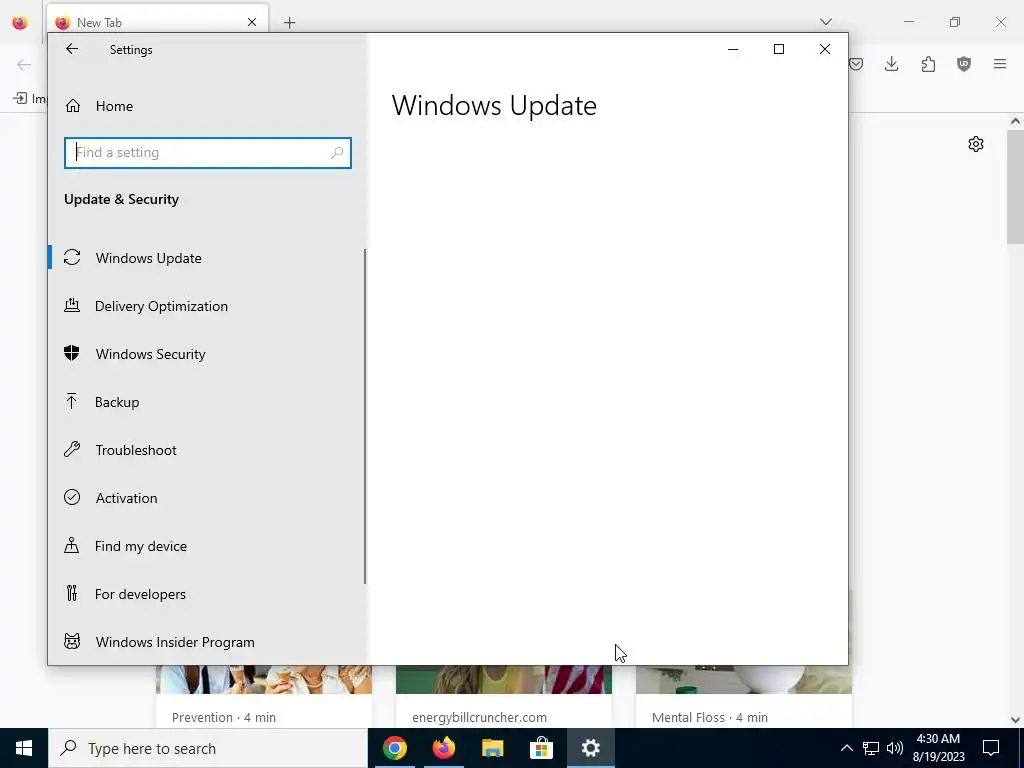Click the Find my device person icon

pos(72,545)
